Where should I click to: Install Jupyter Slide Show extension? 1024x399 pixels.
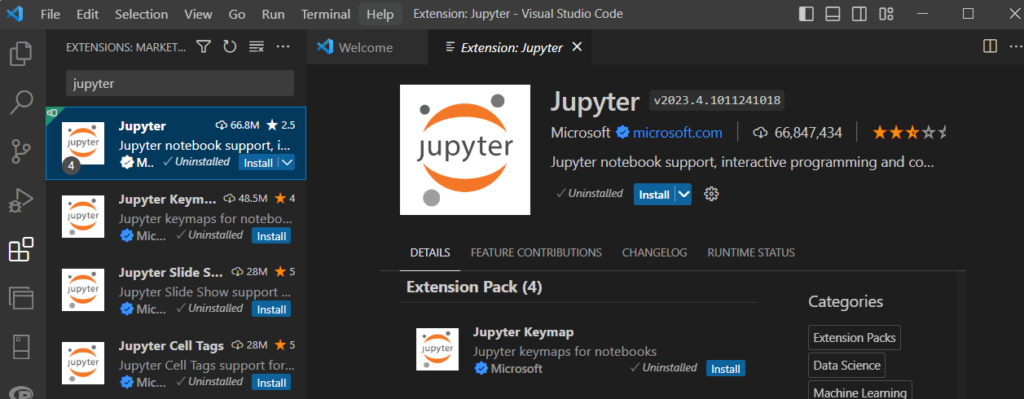coord(271,309)
